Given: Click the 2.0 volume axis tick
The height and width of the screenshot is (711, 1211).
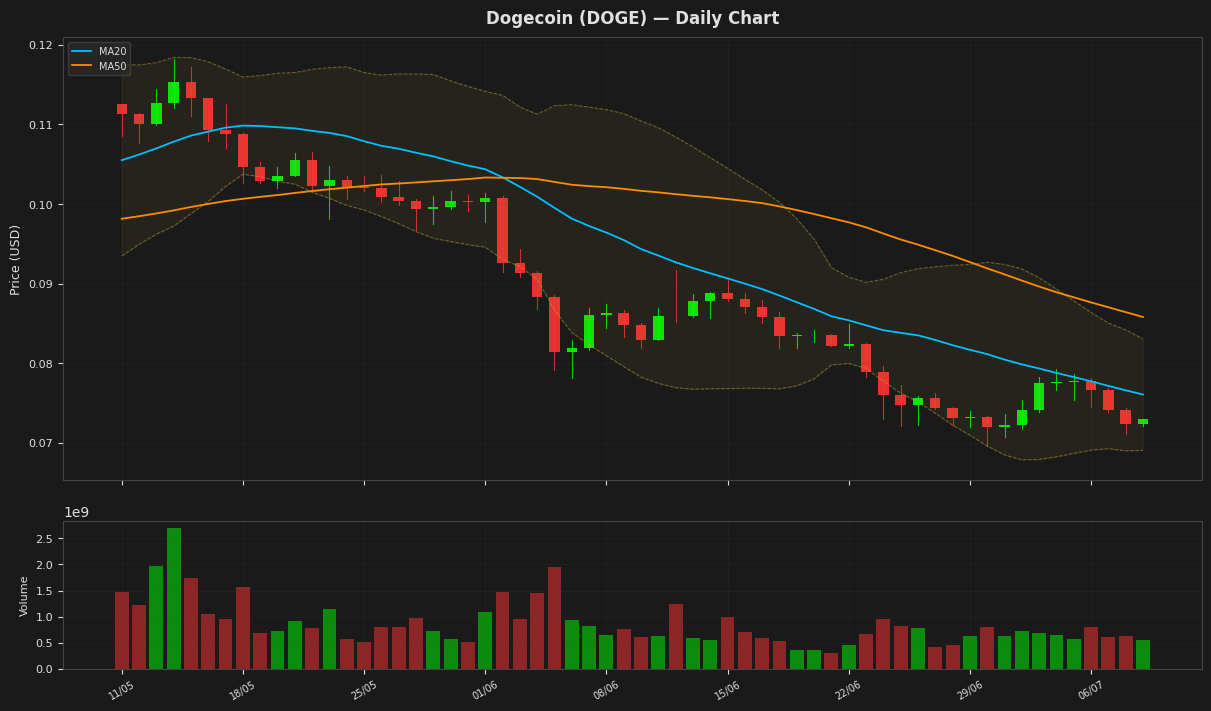Looking at the screenshot, I should click(x=44, y=565).
